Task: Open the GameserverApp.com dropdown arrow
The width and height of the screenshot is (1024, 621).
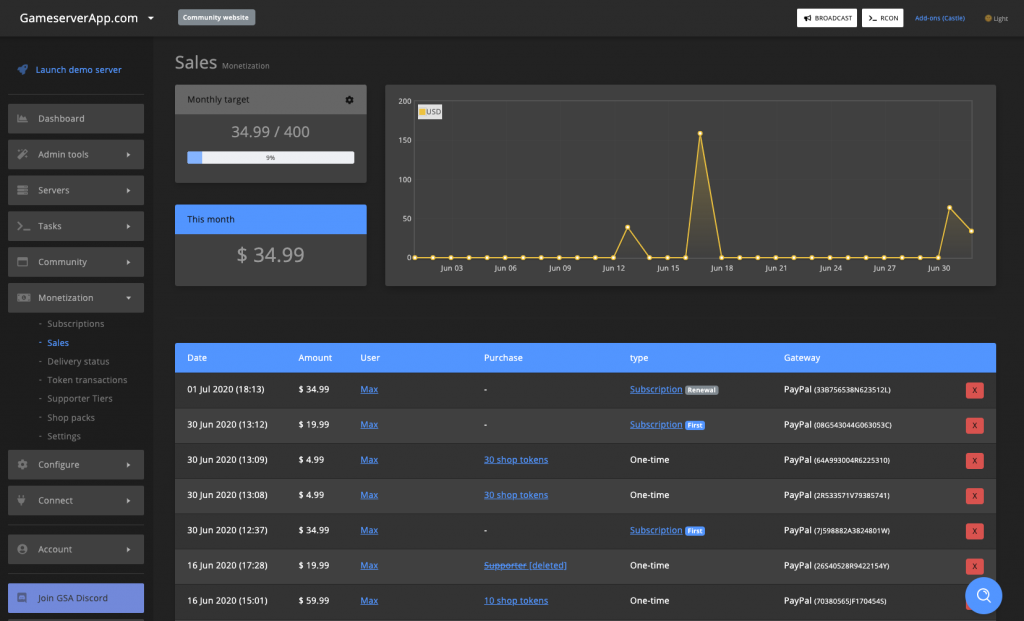Action: coord(151,18)
